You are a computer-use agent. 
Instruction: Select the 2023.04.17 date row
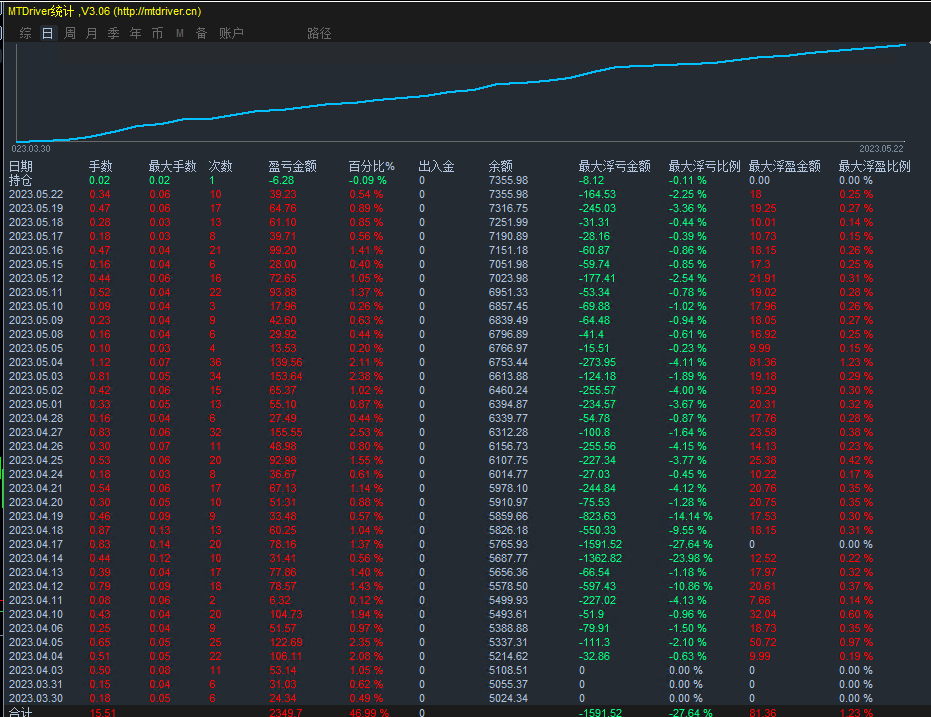(x=36, y=544)
